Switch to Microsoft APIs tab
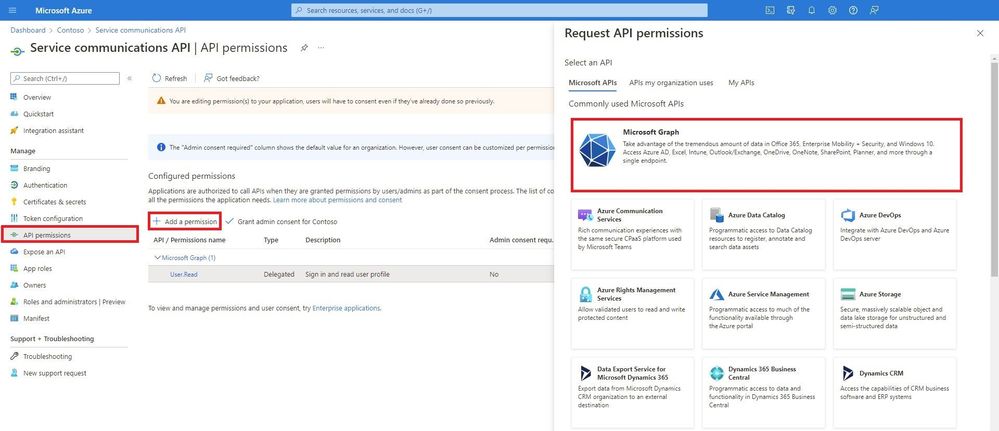Screen dimensions: 999x431 (x=593, y=83)
